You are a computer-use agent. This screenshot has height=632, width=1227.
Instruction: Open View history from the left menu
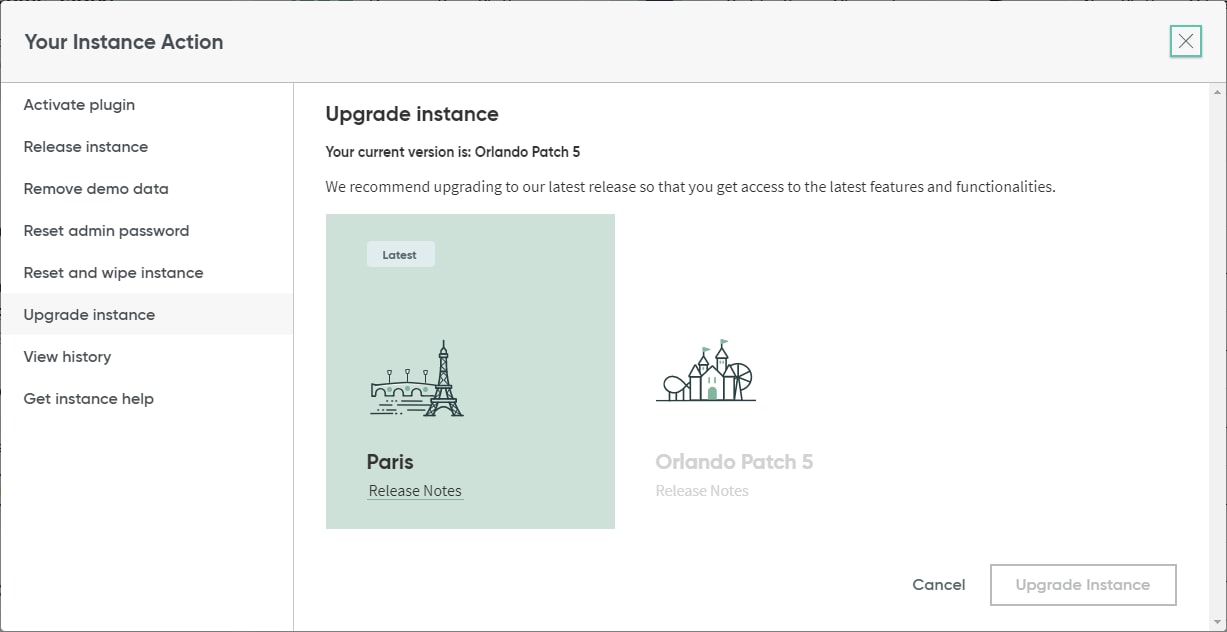[x=67, y=356]
